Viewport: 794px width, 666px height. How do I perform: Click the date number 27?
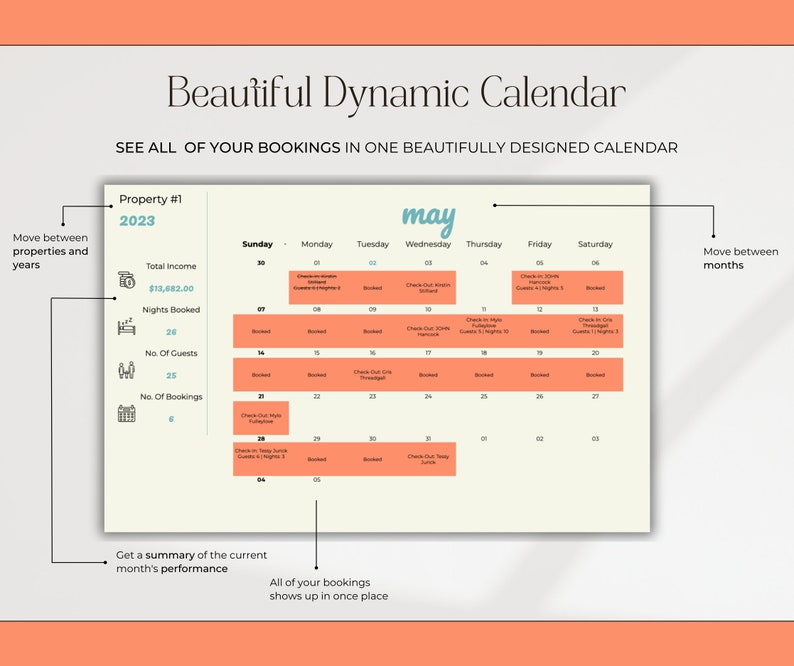[x=596, y=397]
